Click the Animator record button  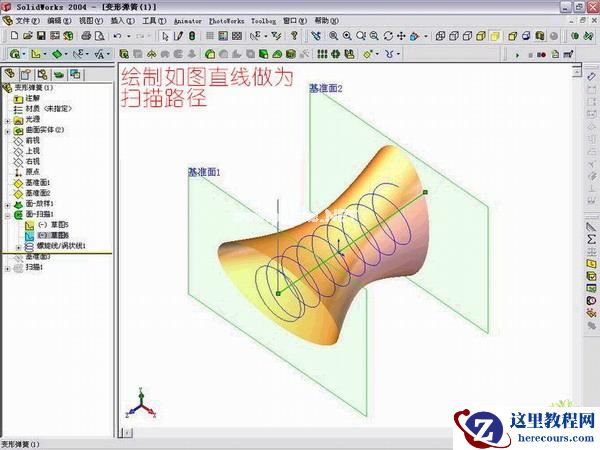point(541,55)
